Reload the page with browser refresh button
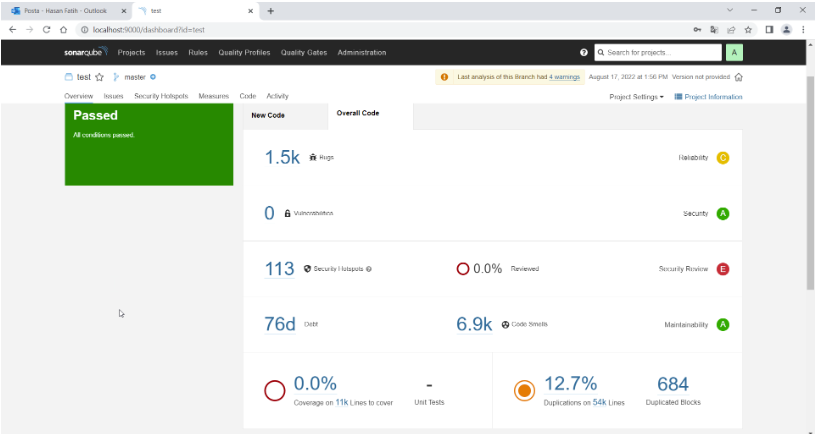This screenshot has height=434, width=816. point(46,30)
